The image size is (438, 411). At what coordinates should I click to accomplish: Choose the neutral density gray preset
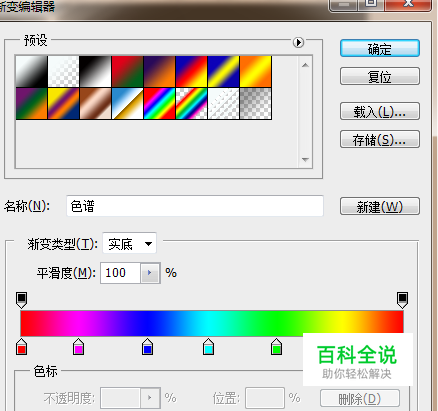[256, 103]
